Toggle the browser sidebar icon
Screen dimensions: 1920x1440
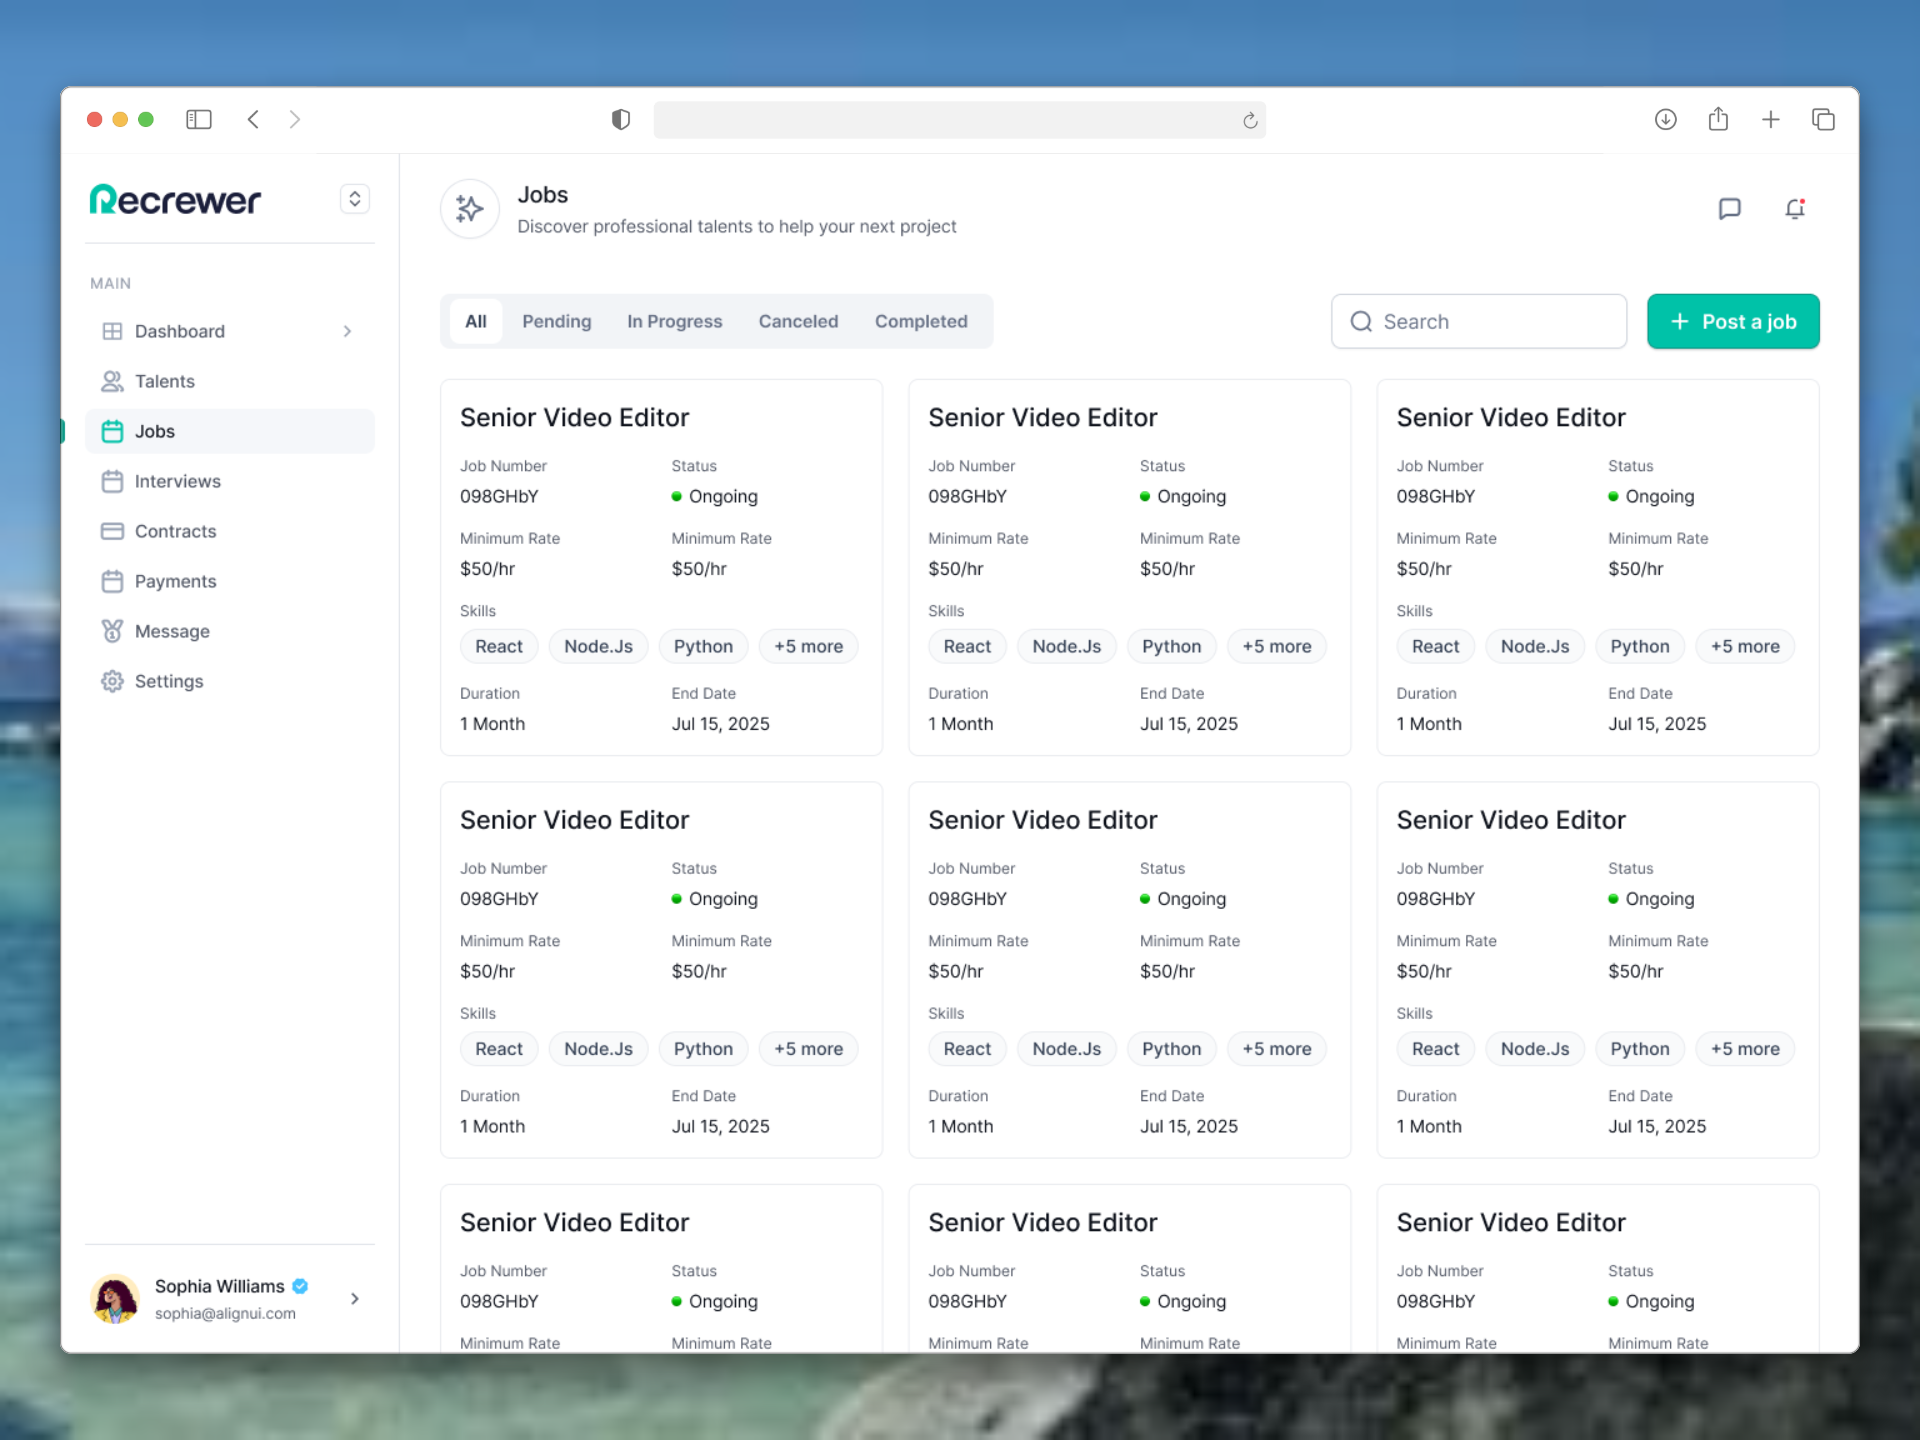pos(199,120)
